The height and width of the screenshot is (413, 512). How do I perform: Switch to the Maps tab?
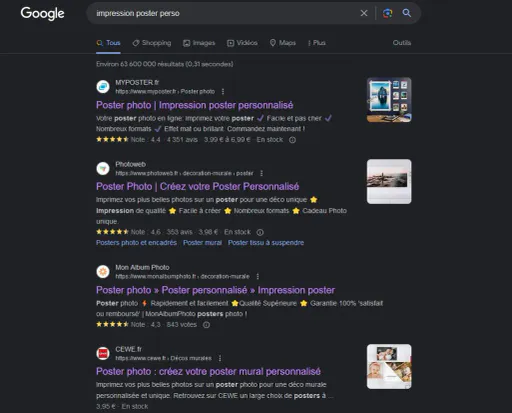coord(283,43)
